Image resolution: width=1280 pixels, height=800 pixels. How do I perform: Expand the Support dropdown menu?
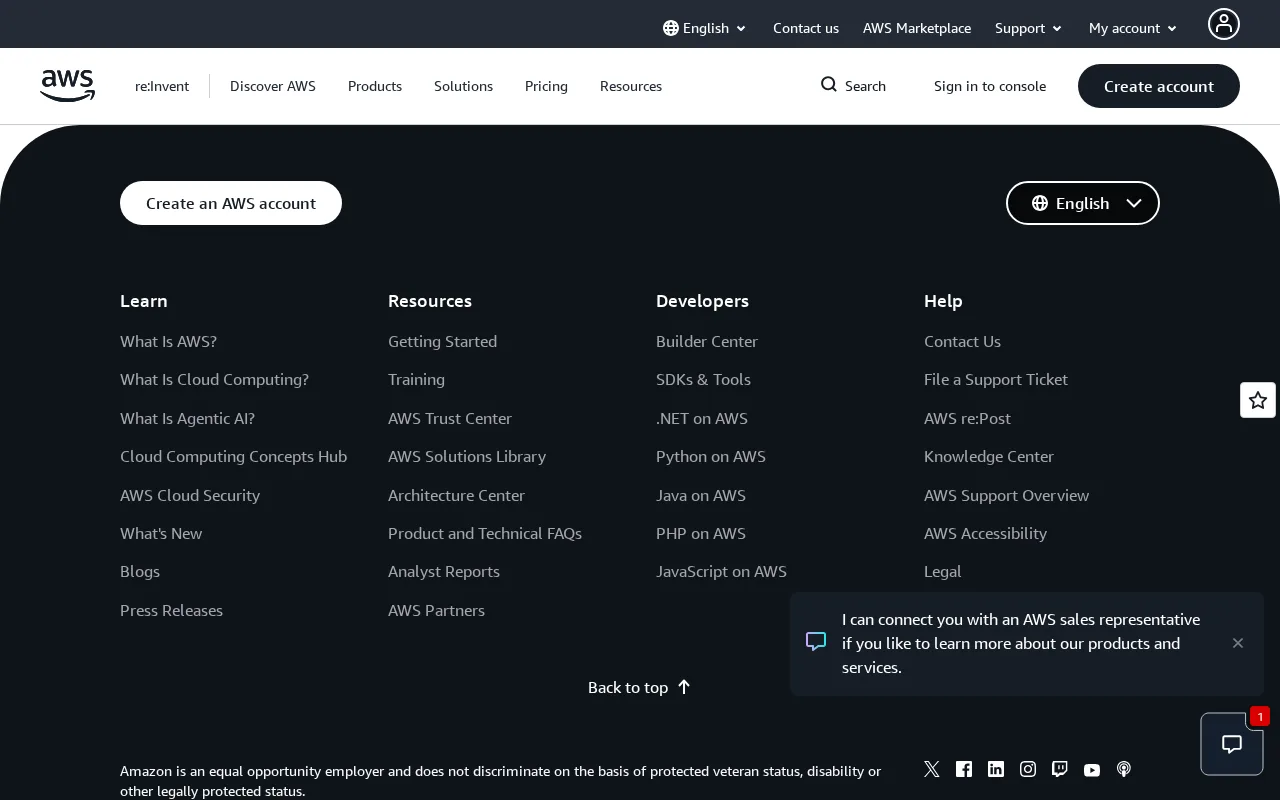(x=1028, y=28)
